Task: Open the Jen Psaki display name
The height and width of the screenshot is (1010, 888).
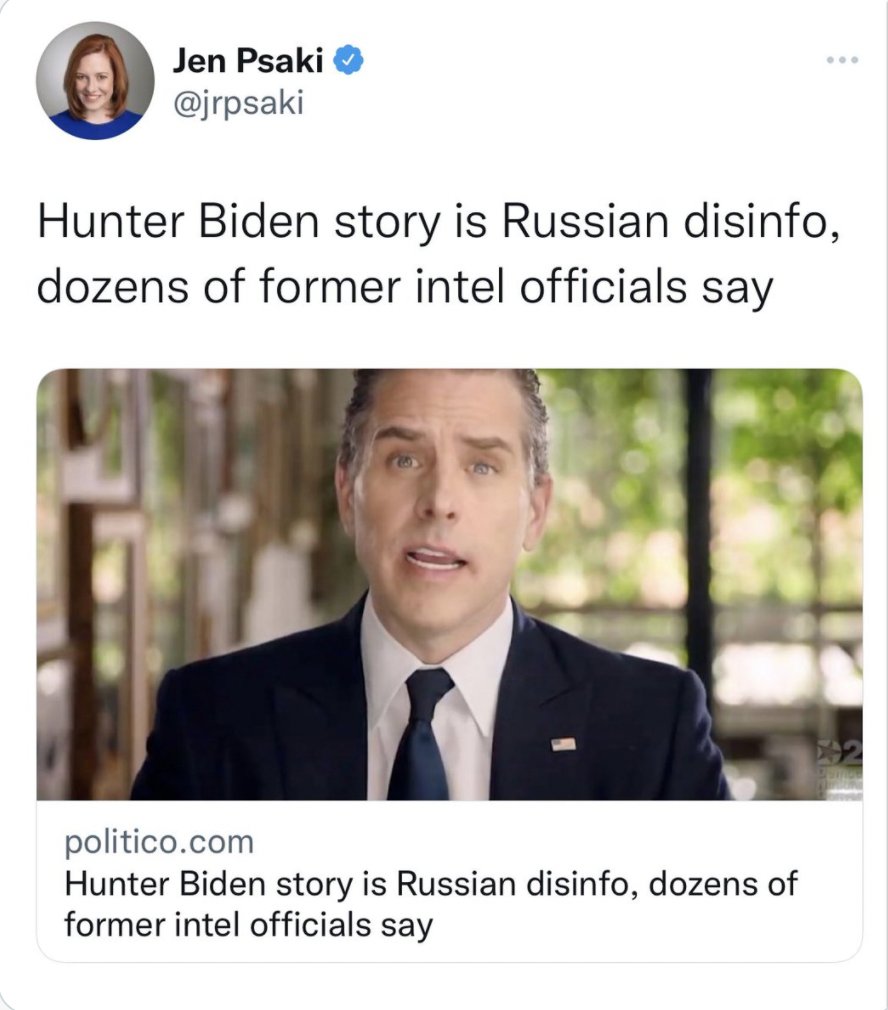Action: tap(248, 61)
